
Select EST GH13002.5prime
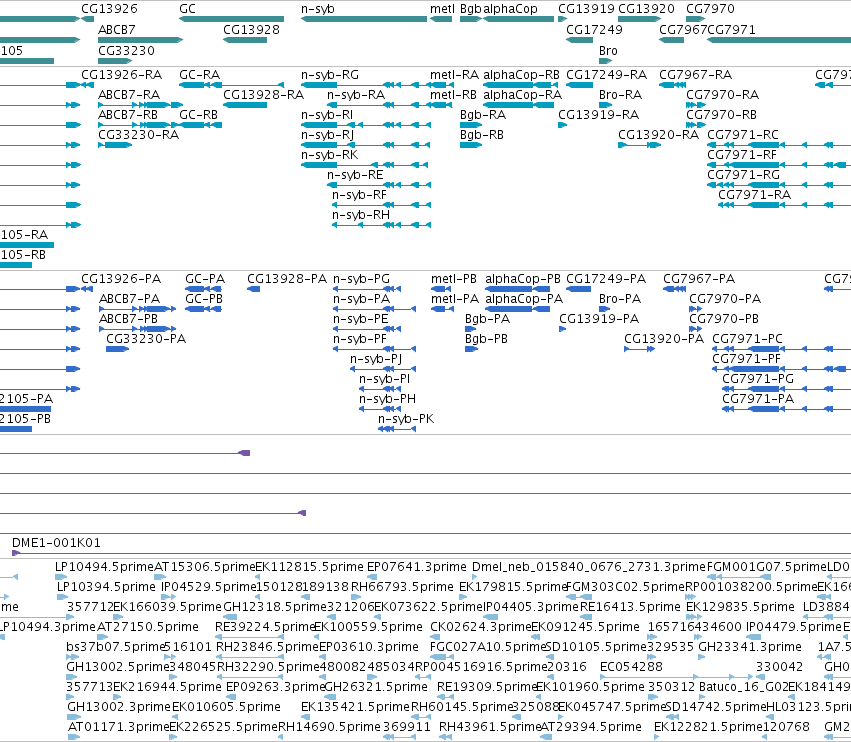[118, 667]
